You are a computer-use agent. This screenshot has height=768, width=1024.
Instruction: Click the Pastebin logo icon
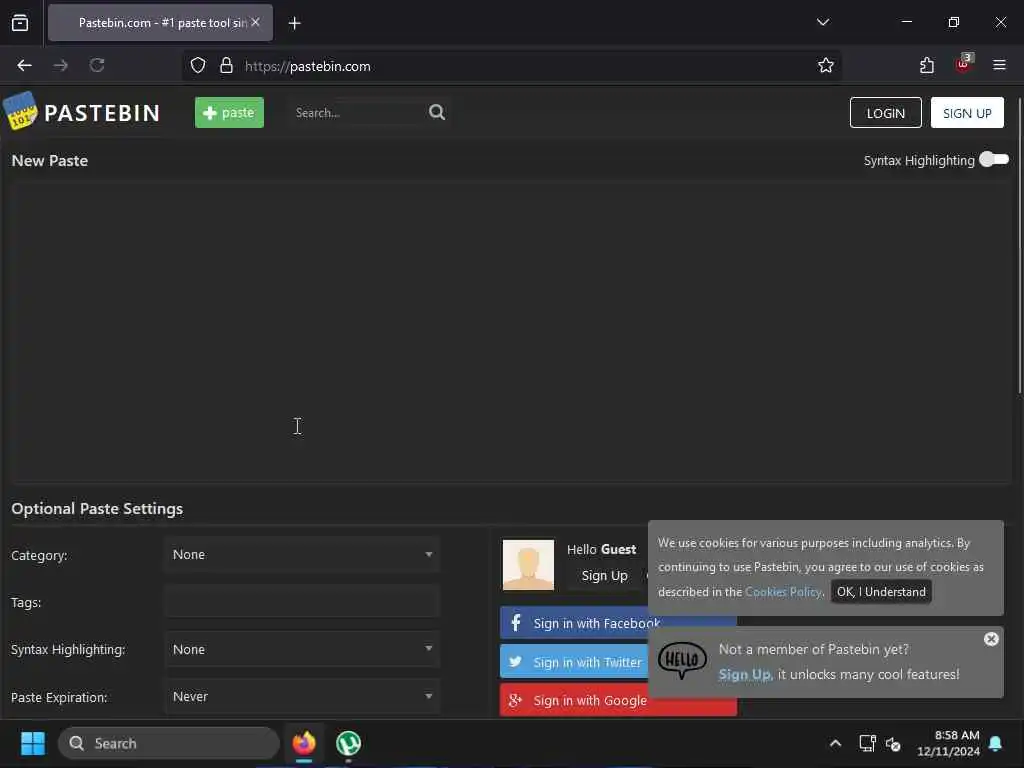click(x=20, y=111)
